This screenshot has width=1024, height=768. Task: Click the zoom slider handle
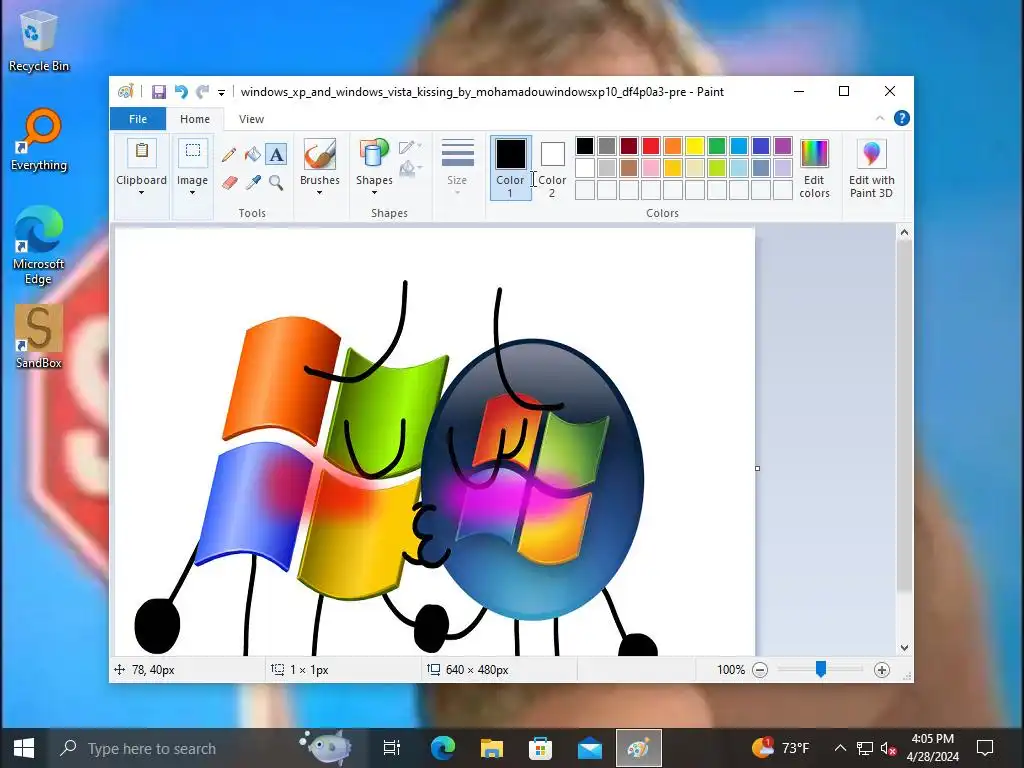point(821,669)
